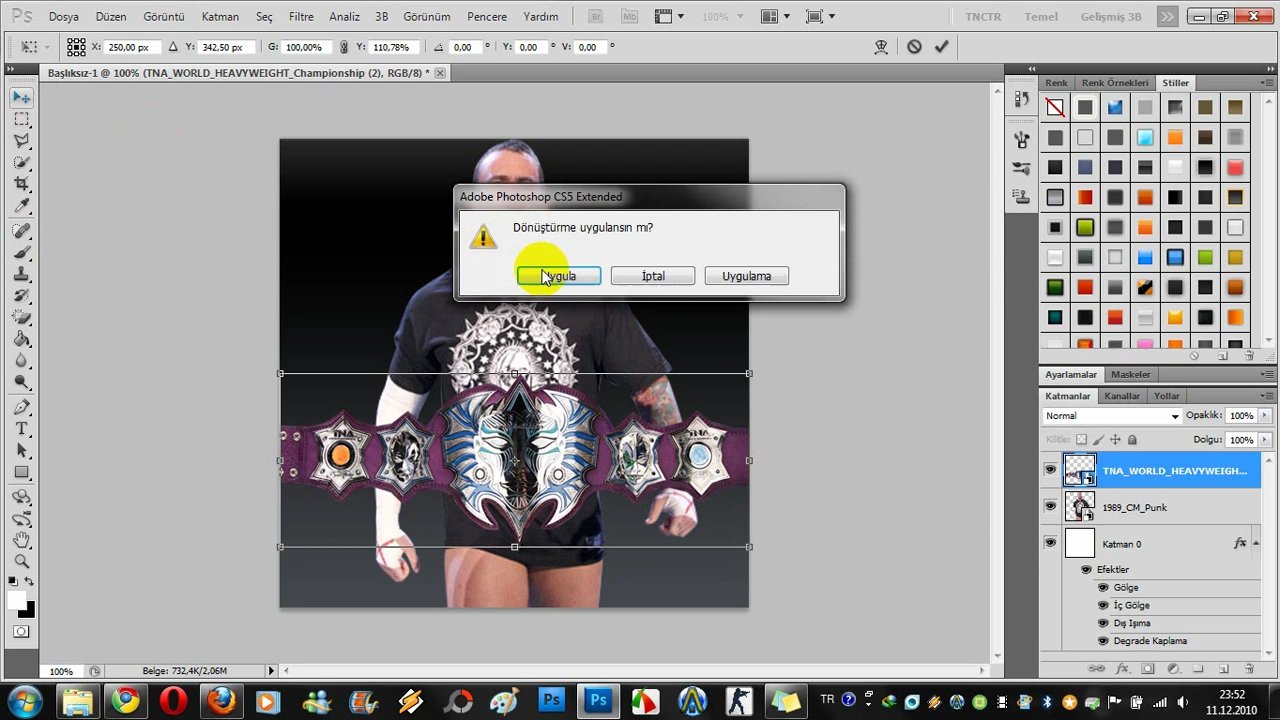Select the Rectangle shape tool

21,473
